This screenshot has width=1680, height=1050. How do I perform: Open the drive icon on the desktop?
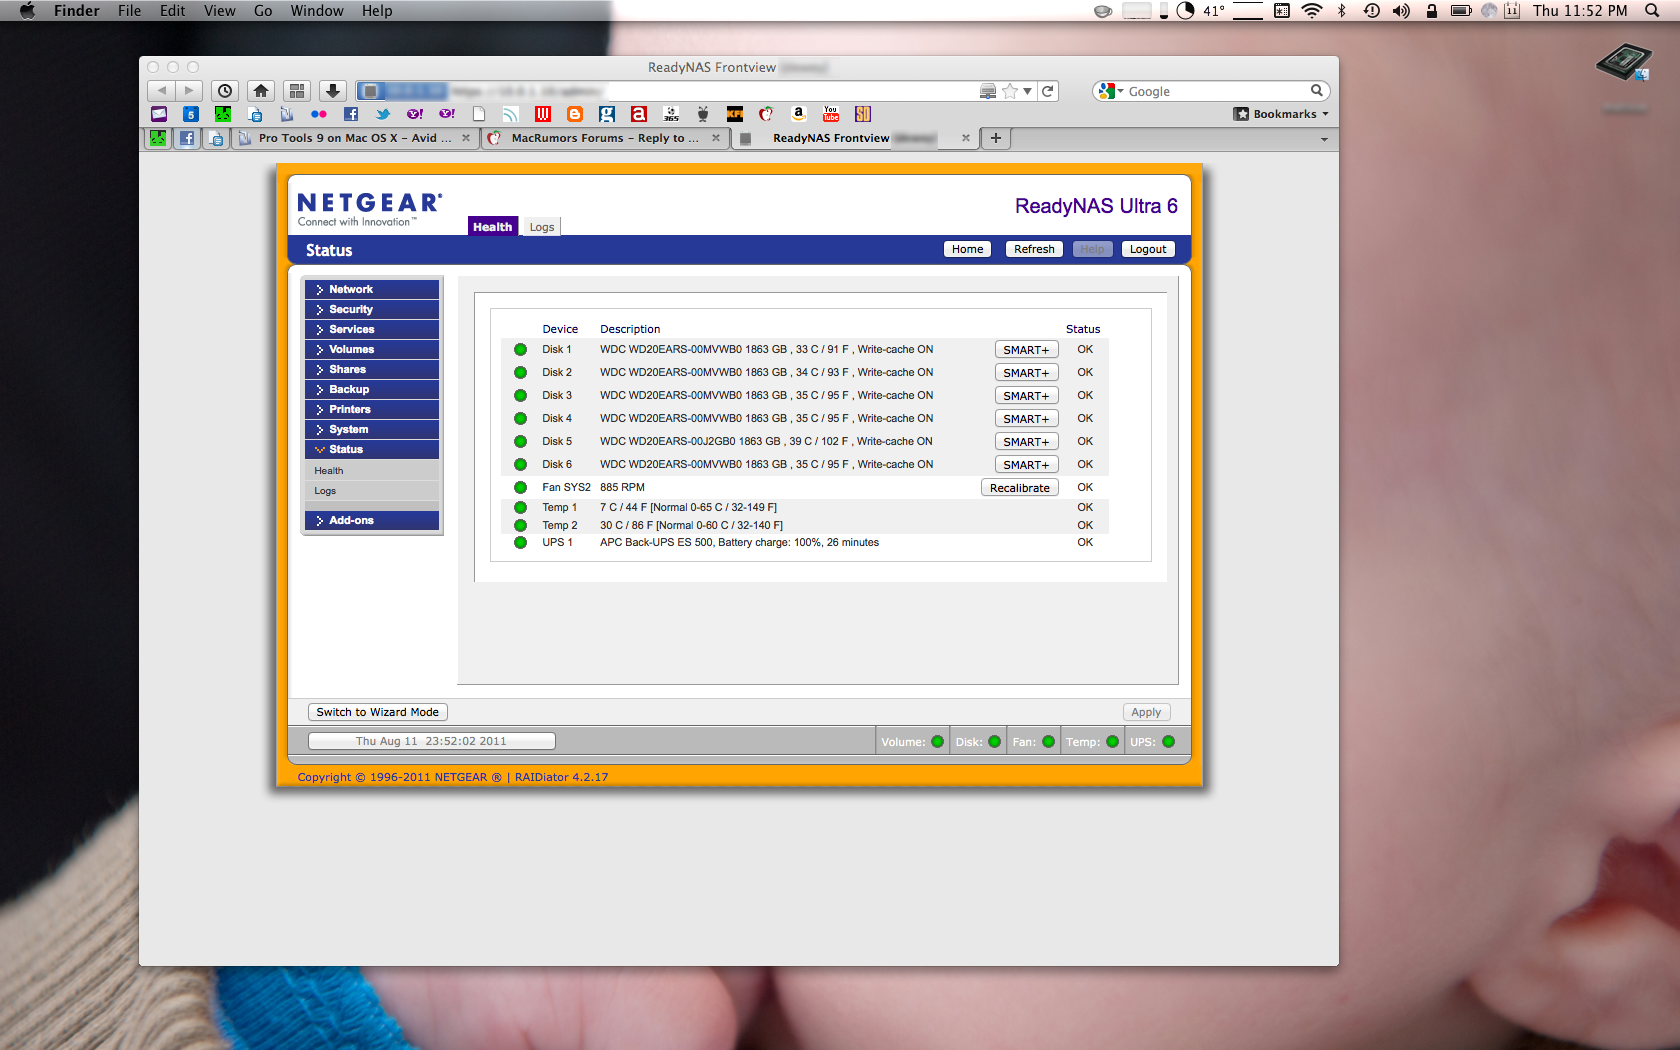coord(1624,64)
